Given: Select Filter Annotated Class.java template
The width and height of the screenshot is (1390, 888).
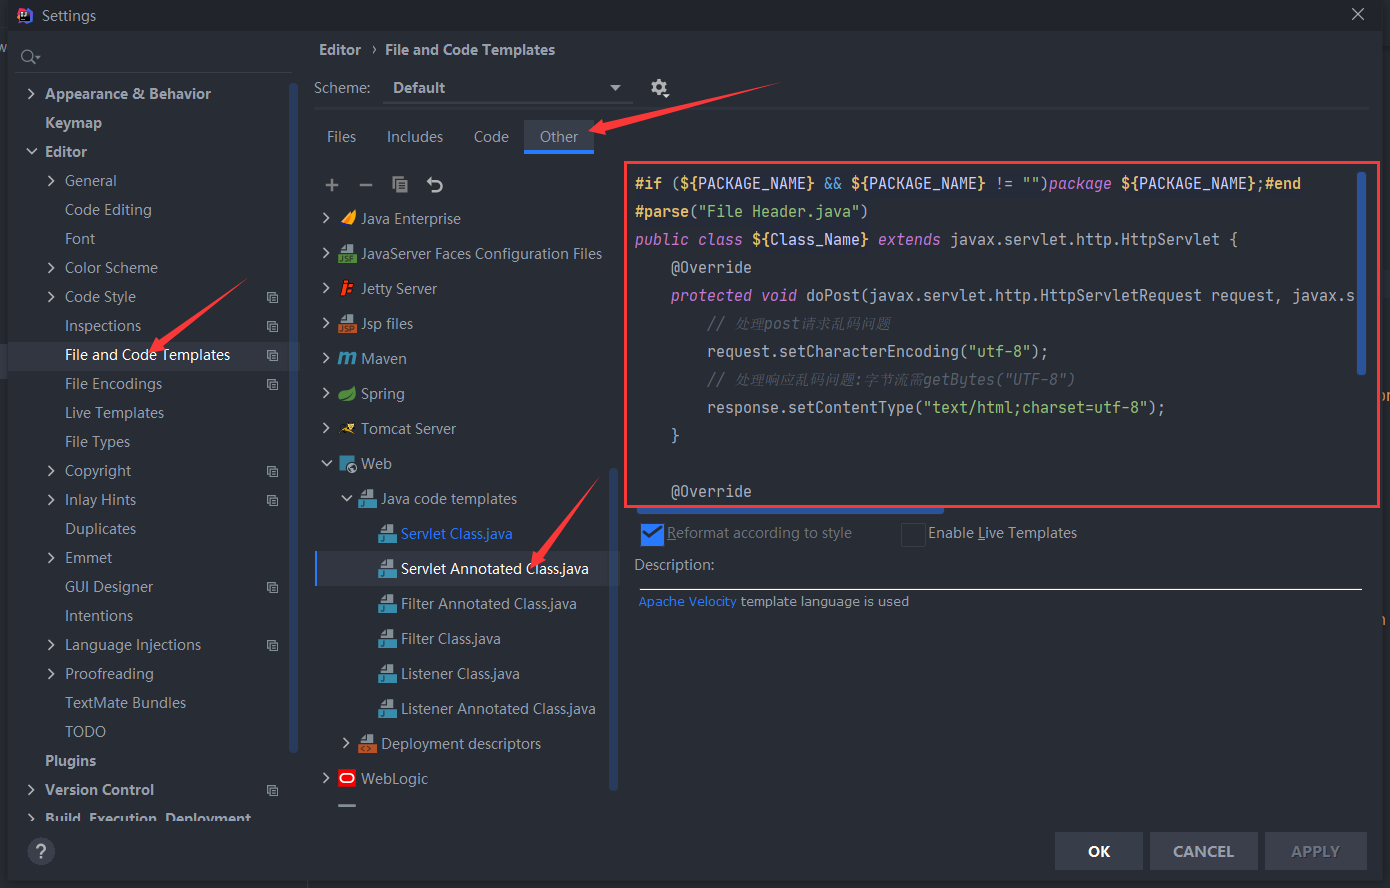Looking at the screenshot, I should (488, 604).
